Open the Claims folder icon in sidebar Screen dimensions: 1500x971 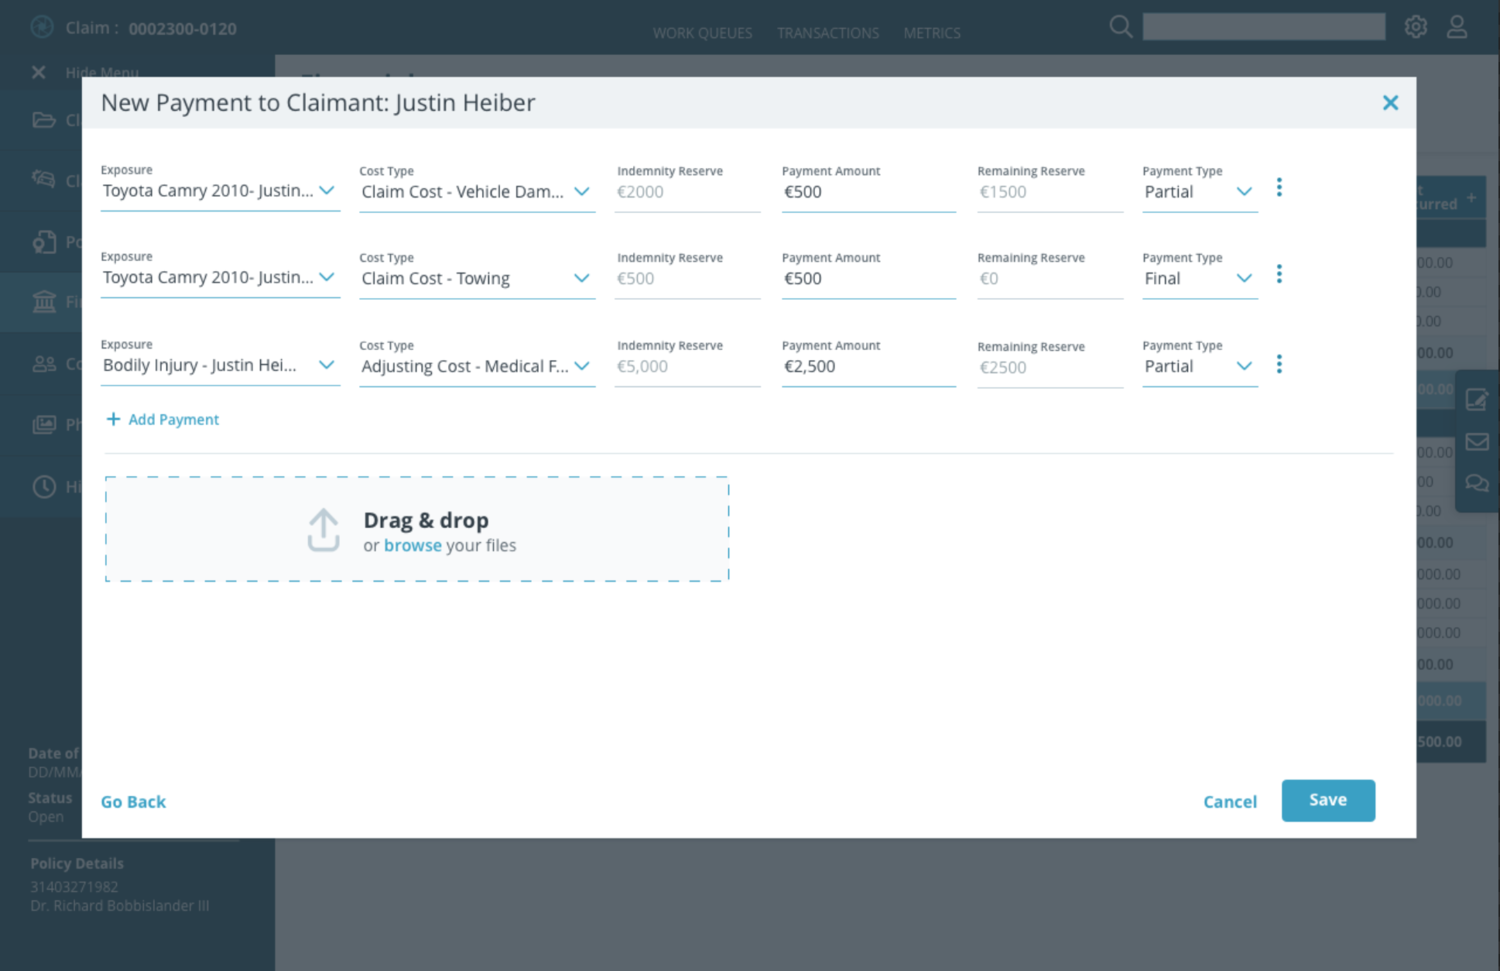click(x=46, y=119)
